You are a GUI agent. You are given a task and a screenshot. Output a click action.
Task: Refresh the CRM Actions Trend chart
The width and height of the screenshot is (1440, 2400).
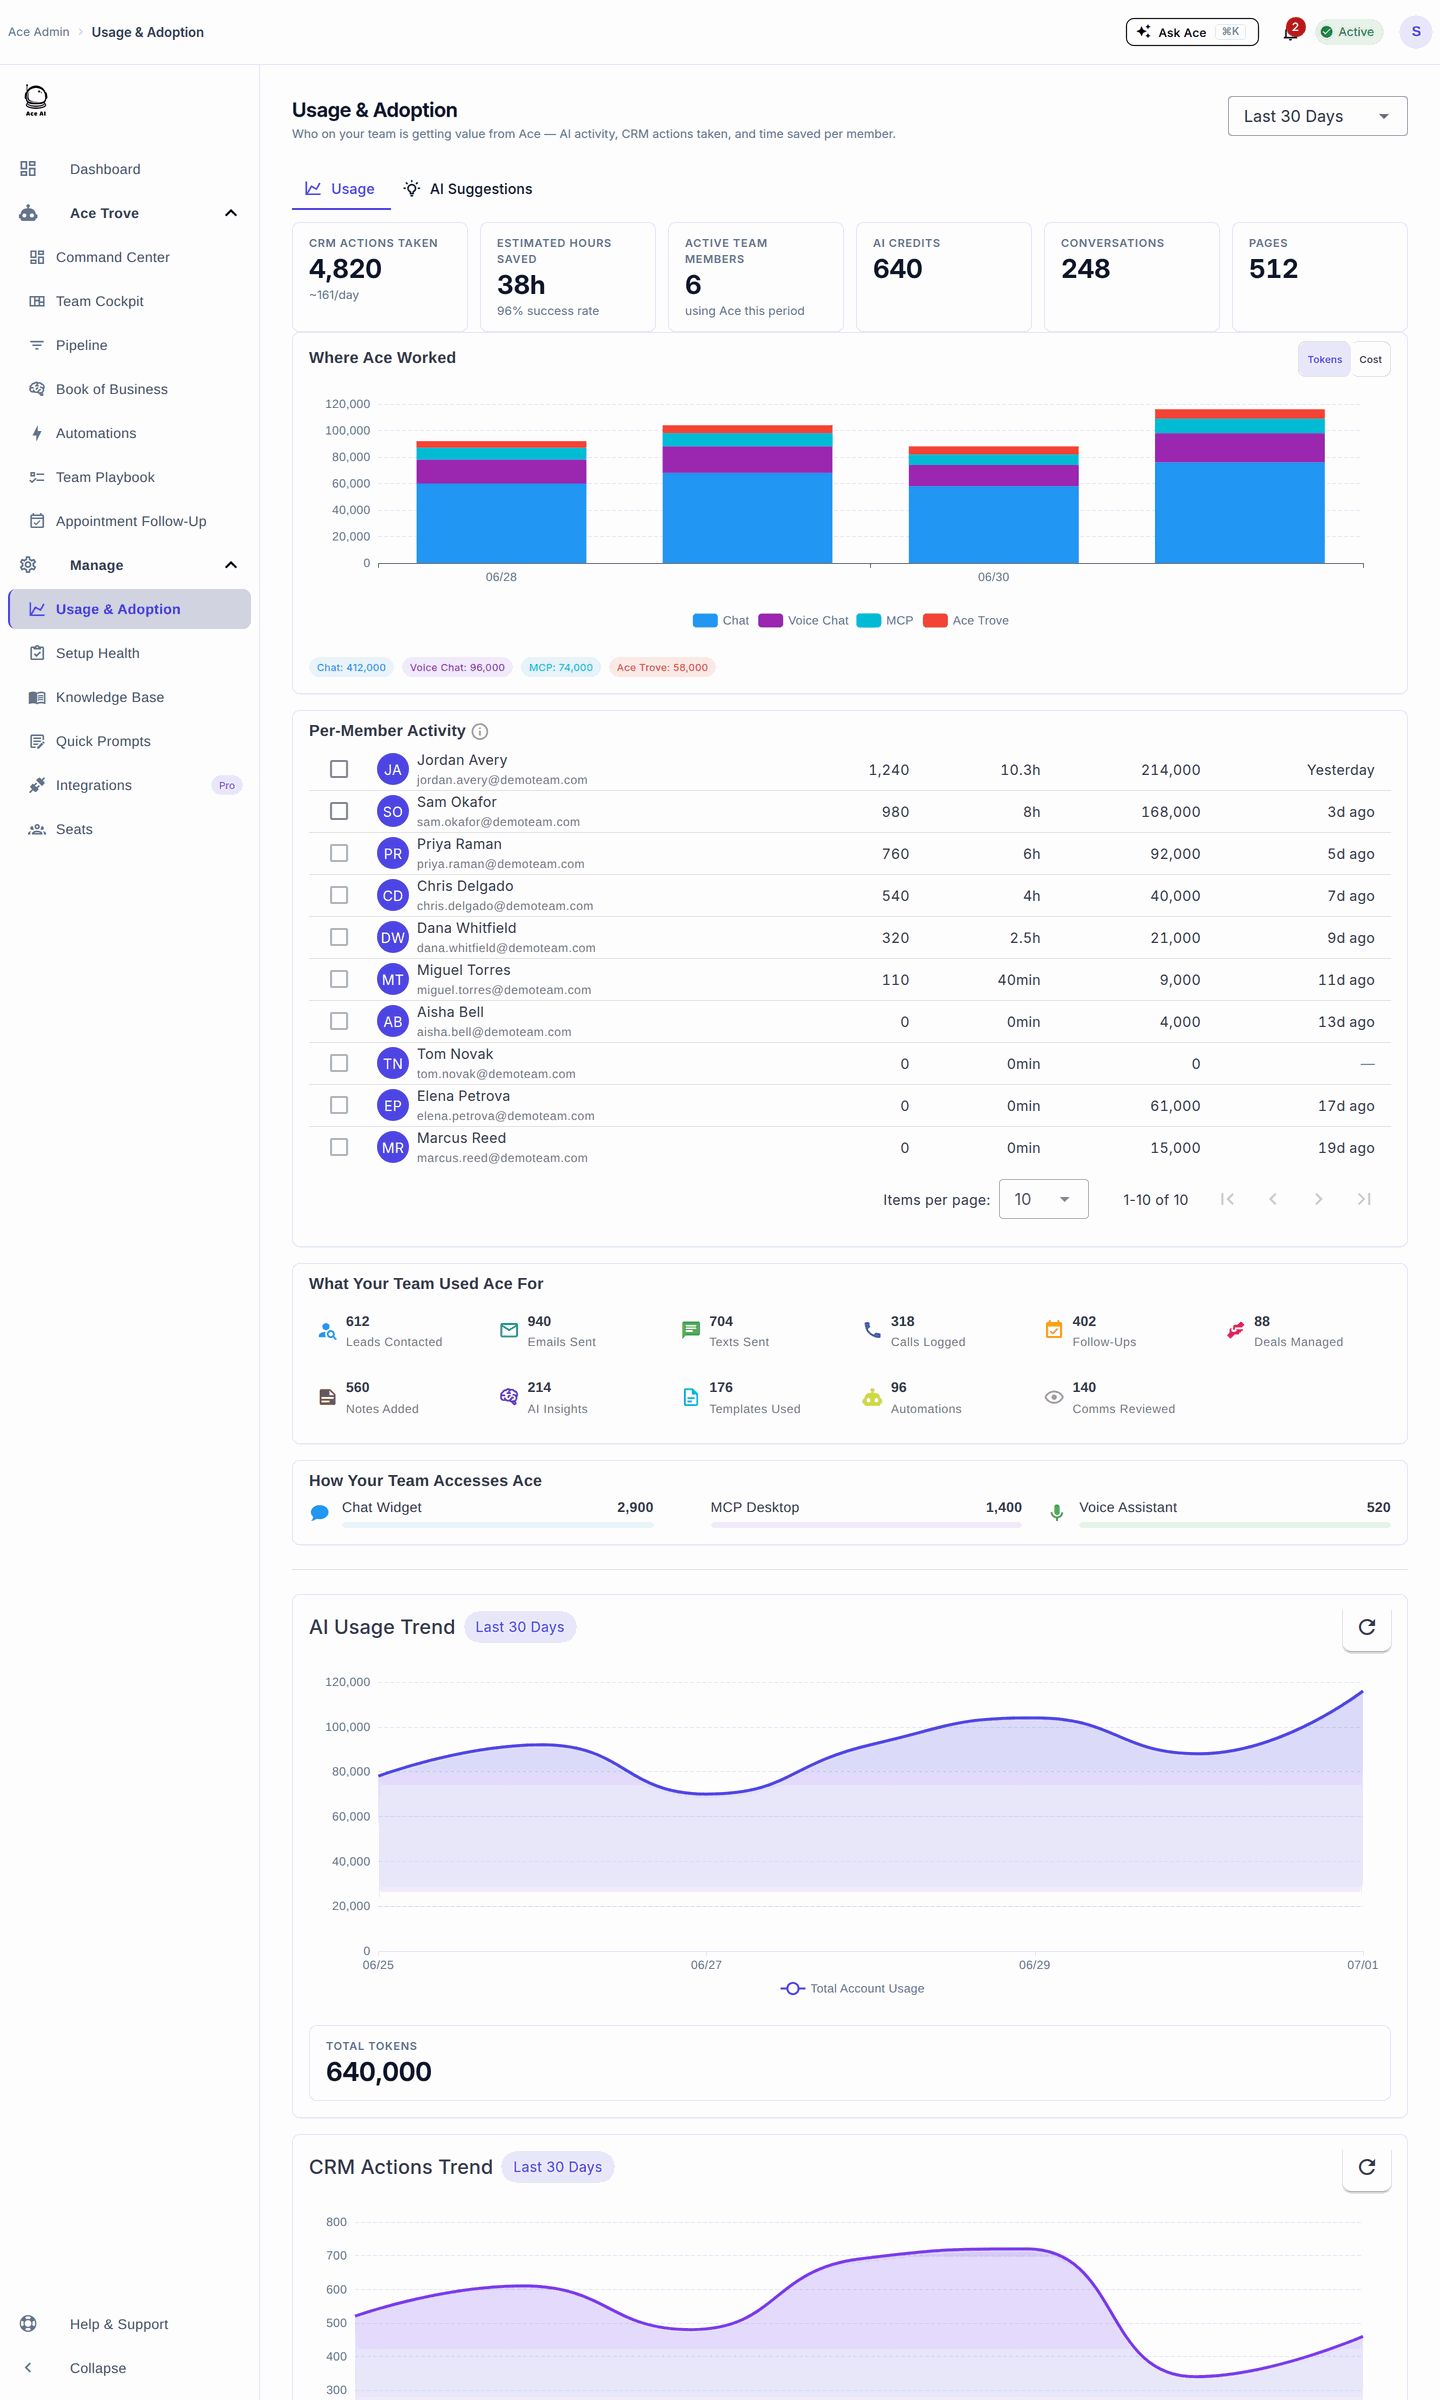[x=1367, y=2167]
